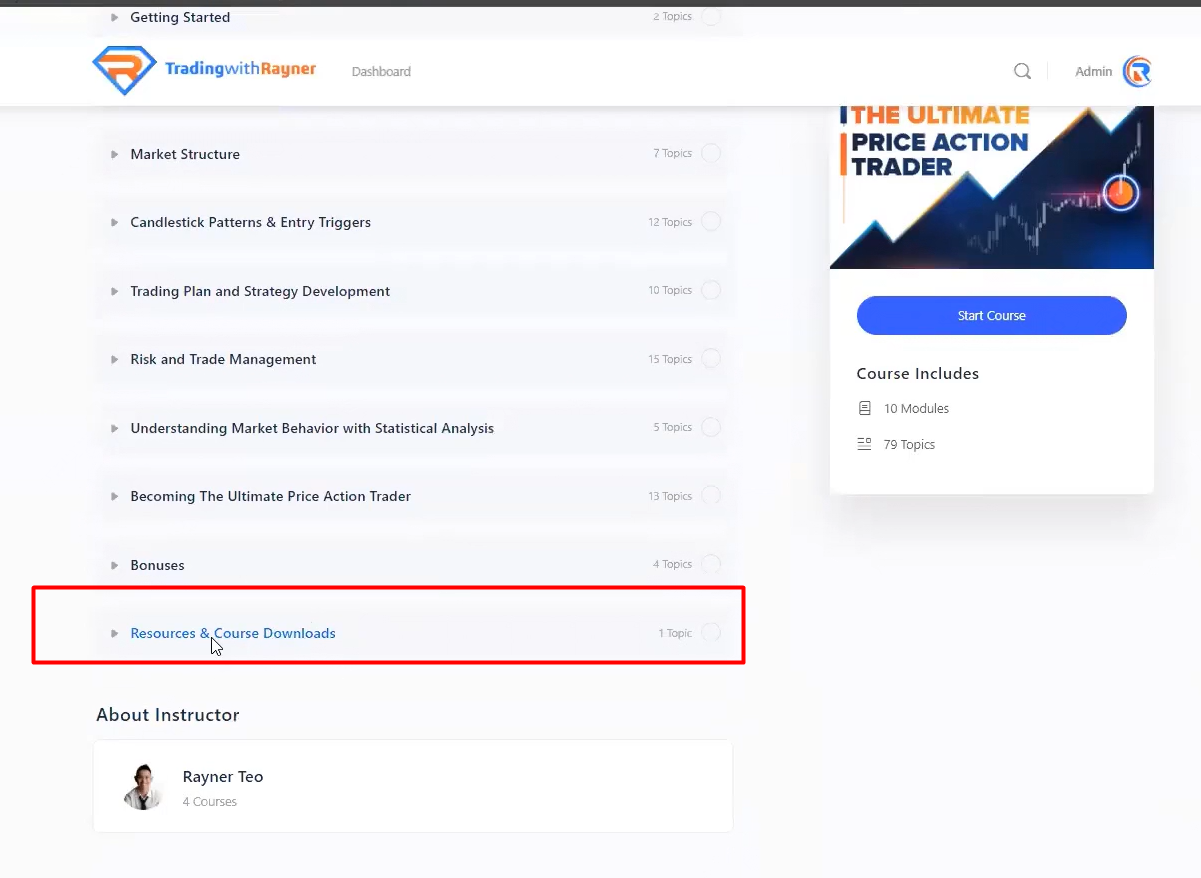Image resolution: width=1201 pixels, height=878 pixels.
Task: Open Becoming The Ultimate Price Action Trader title
Action: click(x=270, y=496)
